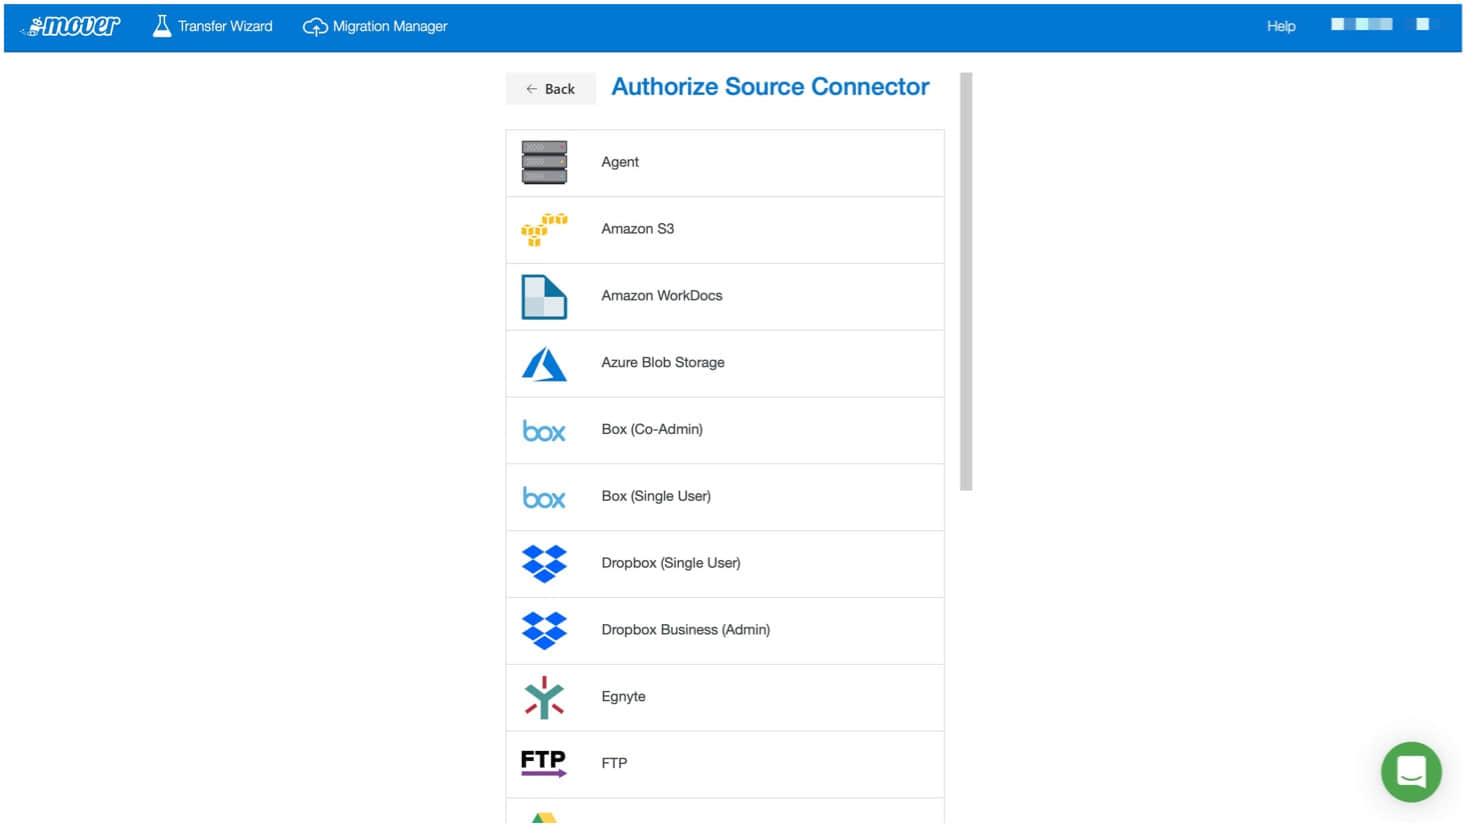Choose the Azure Blob Storage label

click(x=663, y=363)
